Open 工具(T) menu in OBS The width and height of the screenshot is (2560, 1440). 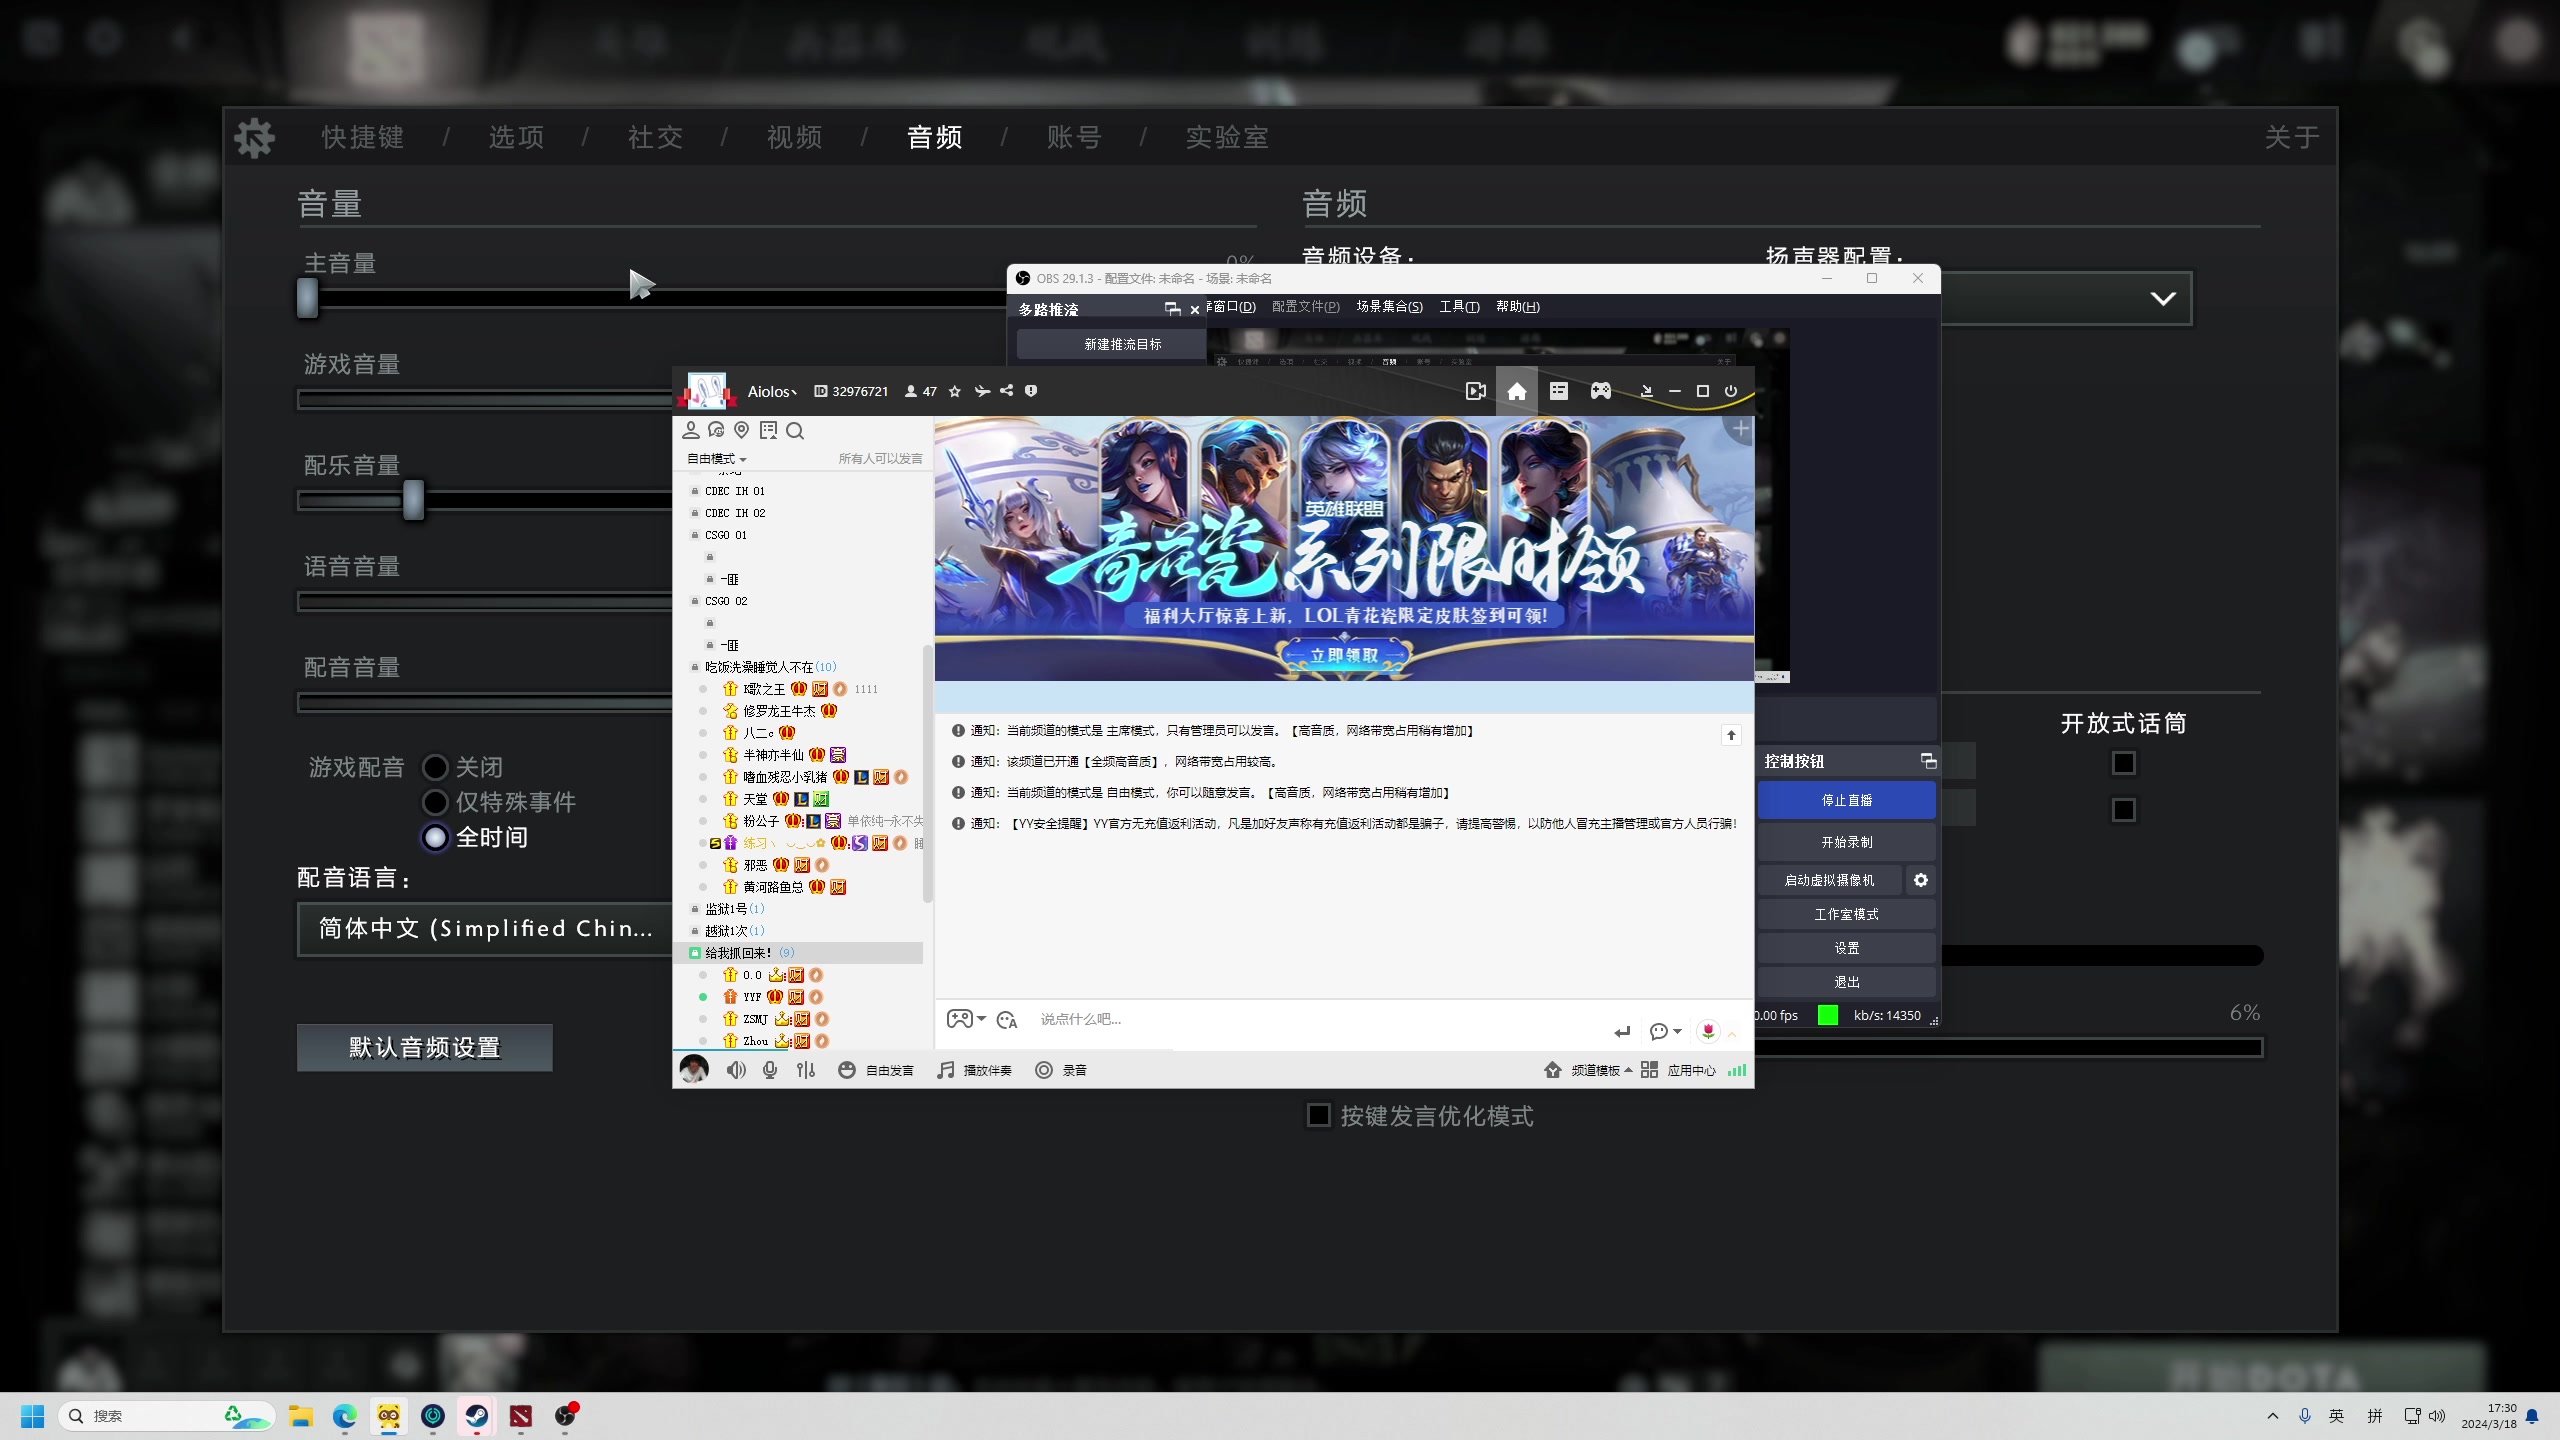click(1458, 307)
